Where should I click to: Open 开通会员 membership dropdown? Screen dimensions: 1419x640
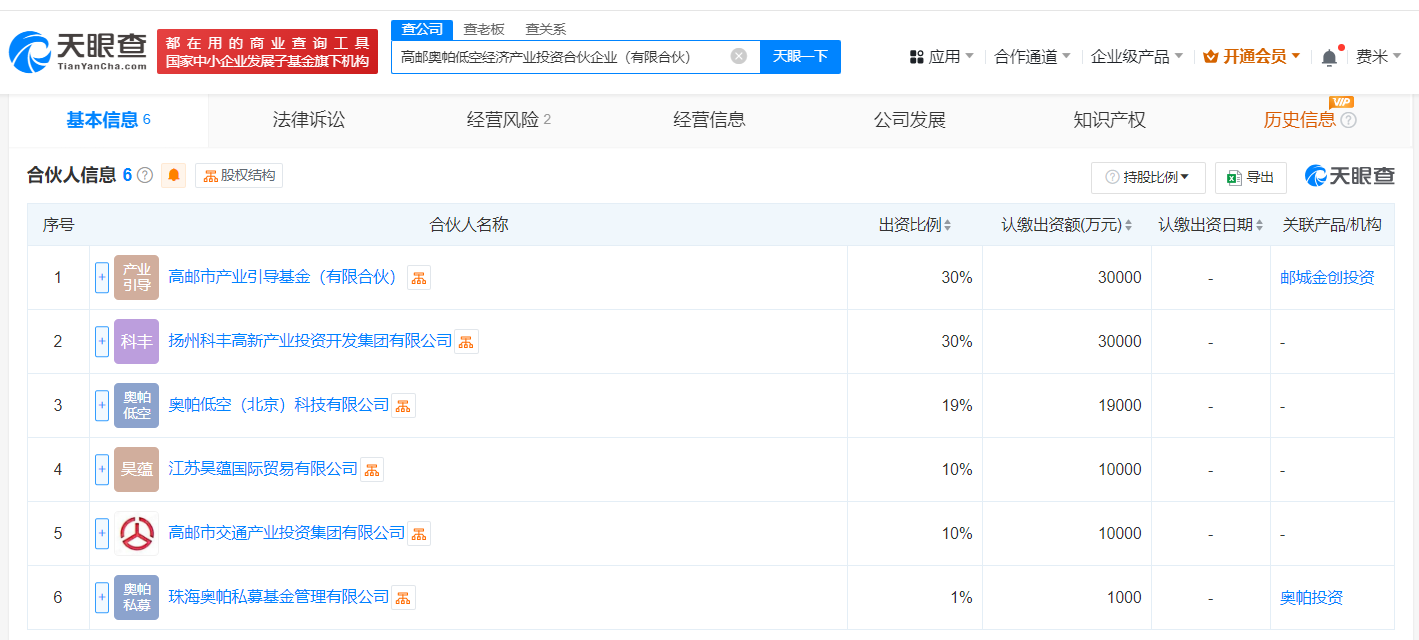click(x=1252, y=57)
